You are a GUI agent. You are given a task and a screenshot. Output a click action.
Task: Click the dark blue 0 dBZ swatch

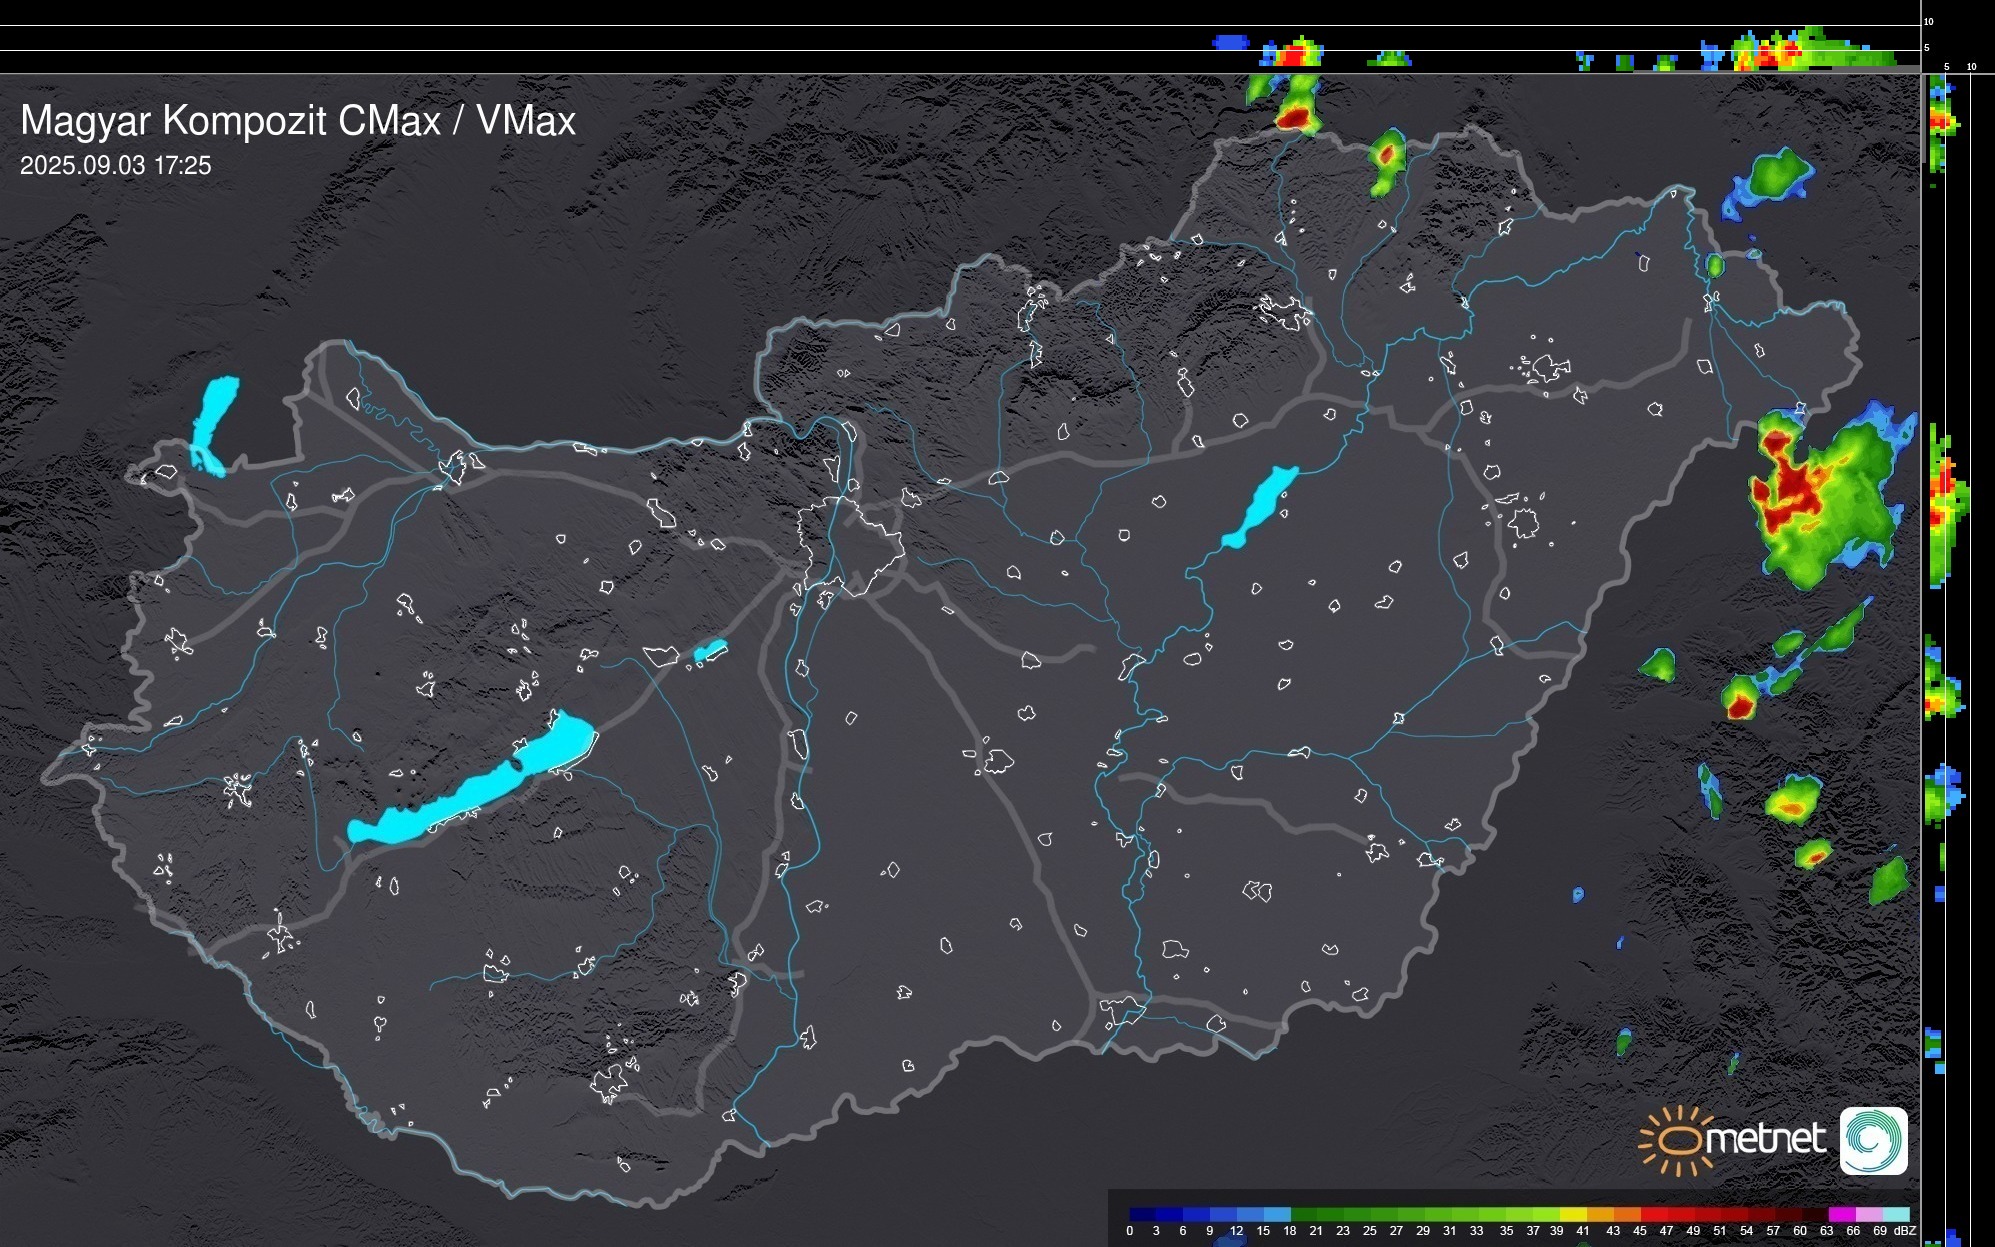tap(1141, 1213)
